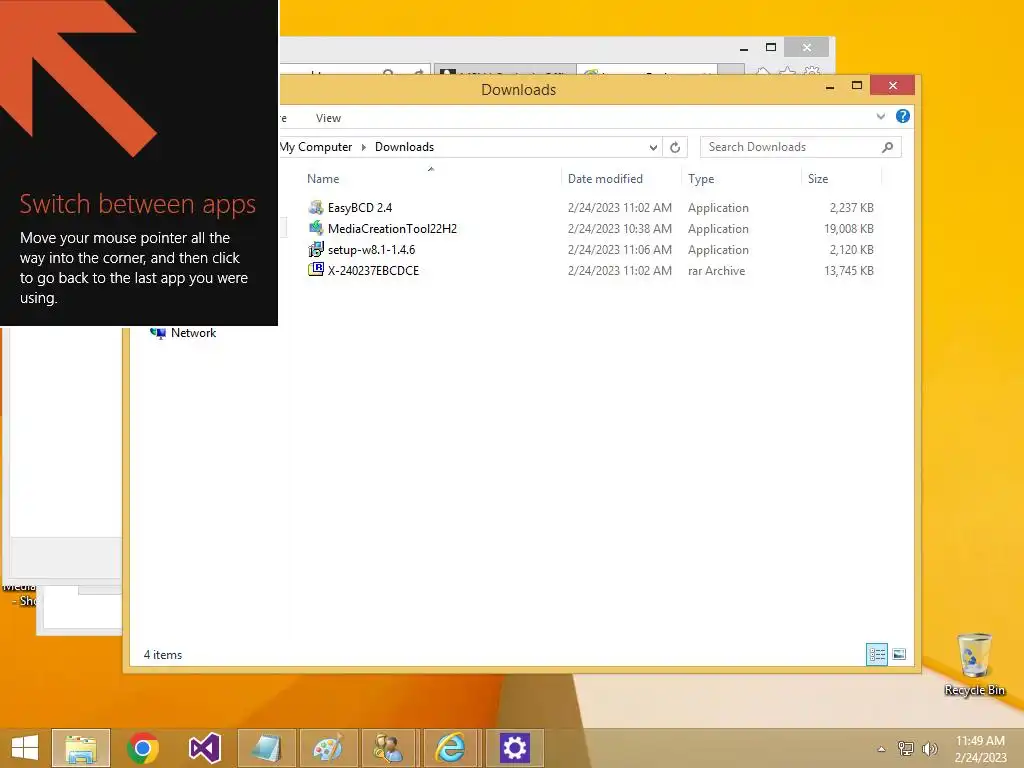Open the network status tray icon

(906, 748)
